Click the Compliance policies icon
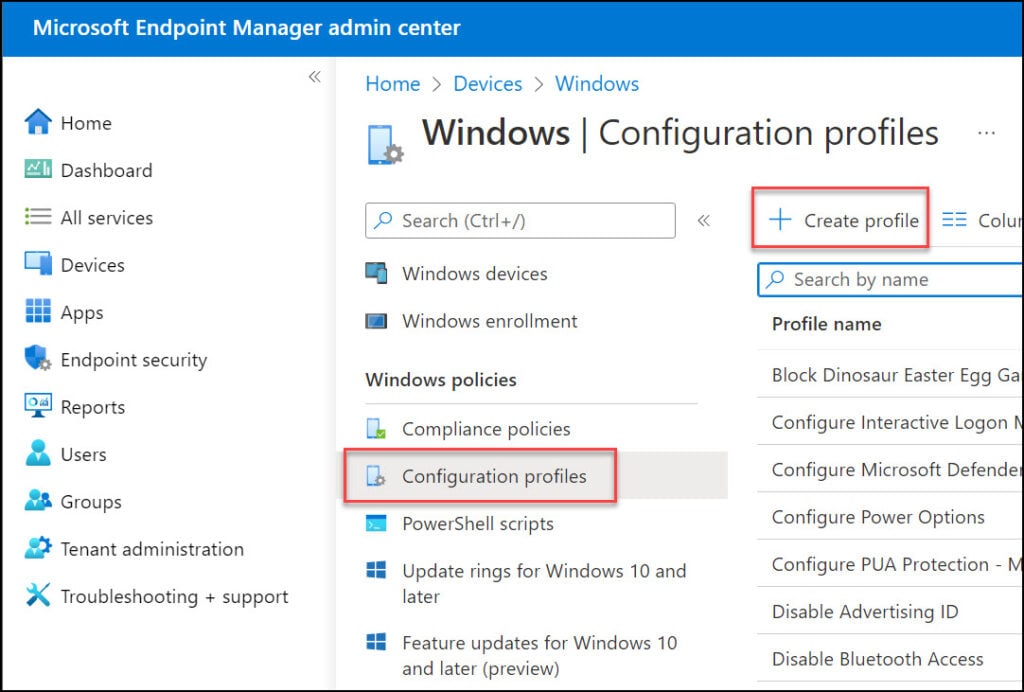Viewport: 1024px width, 692px height. tap(376, 428)
